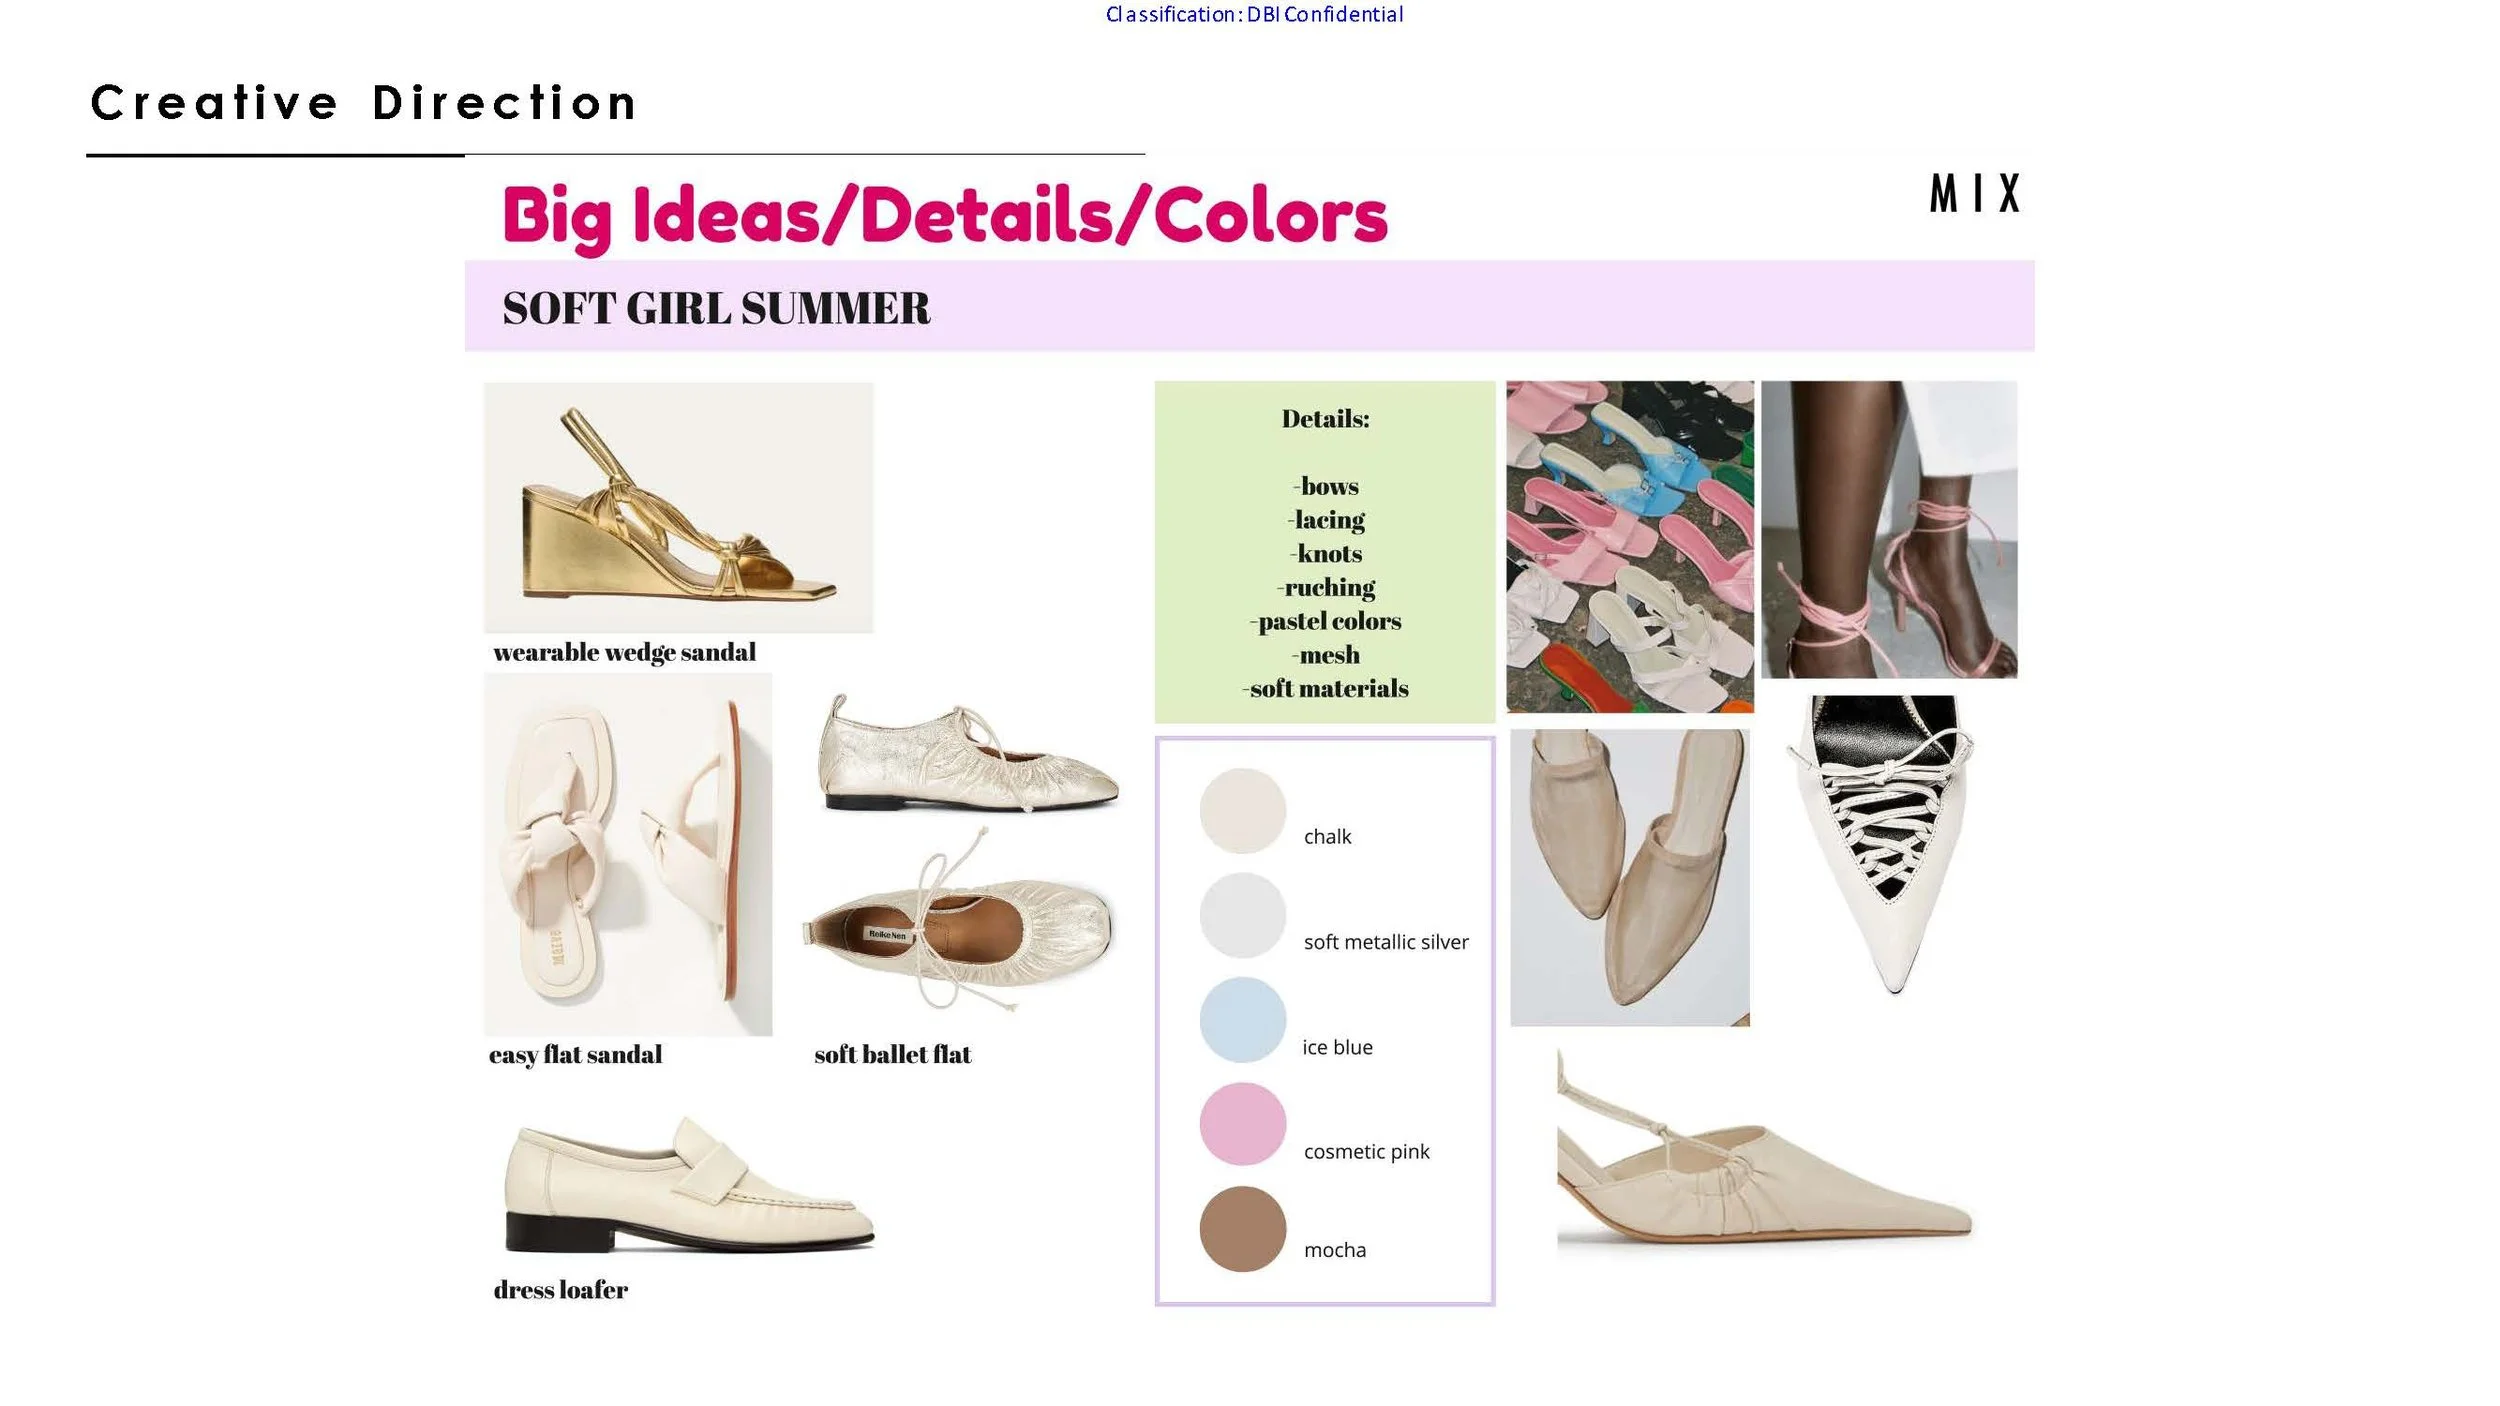Select the DBI Confidential classification label
This screenshot has height=1406, width=2500.
pos(1254,14)
